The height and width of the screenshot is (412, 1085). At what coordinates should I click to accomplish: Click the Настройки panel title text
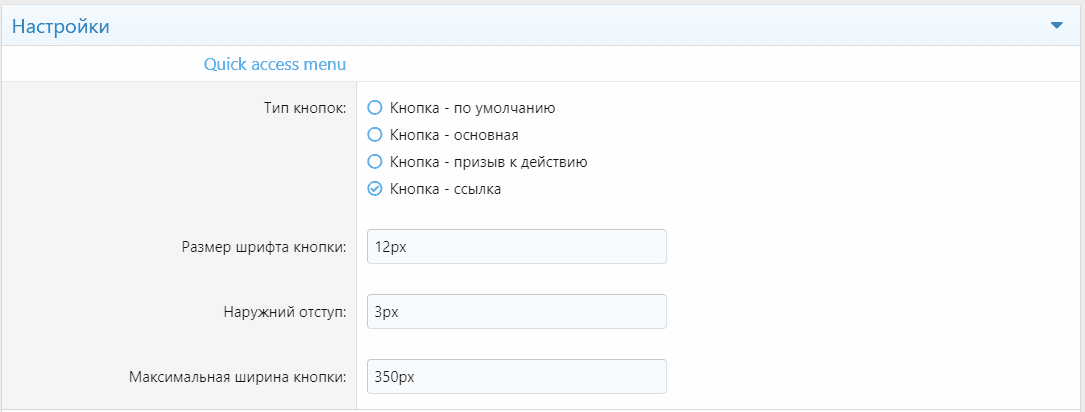point(60,27)
